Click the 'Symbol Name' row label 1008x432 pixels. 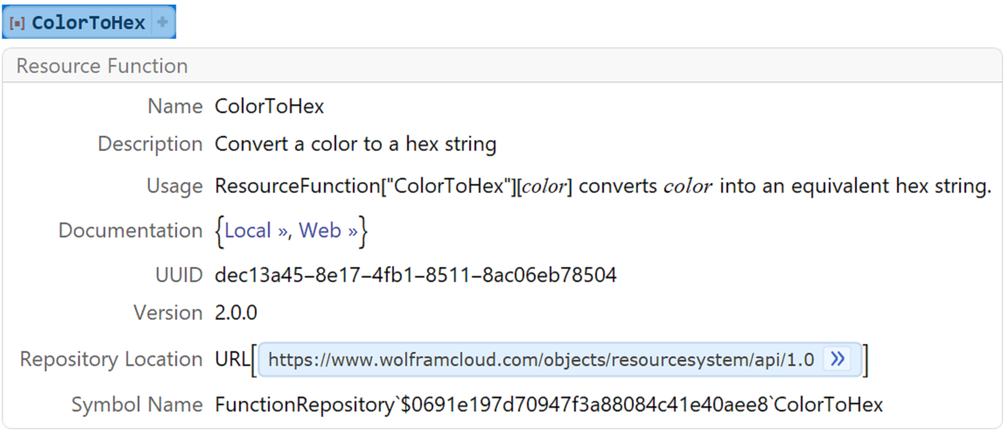137,405
